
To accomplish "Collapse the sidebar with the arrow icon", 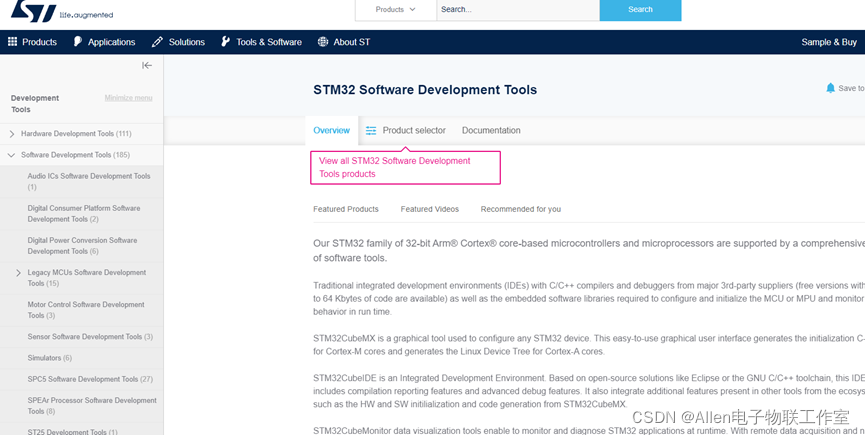I will (147, 66).
